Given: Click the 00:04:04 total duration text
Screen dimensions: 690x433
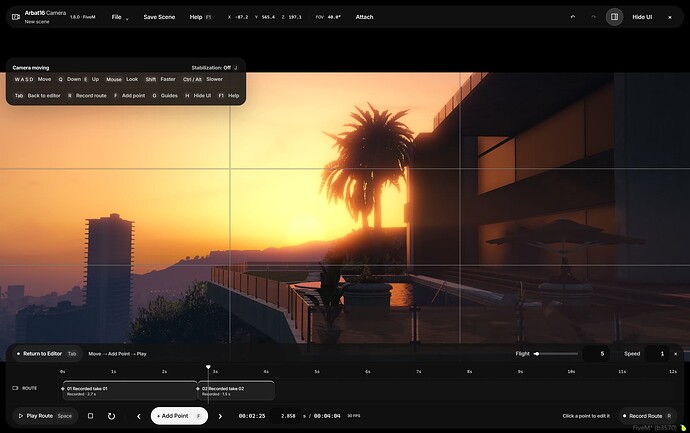Looking at the screenshot, I should tap(327, 416).
